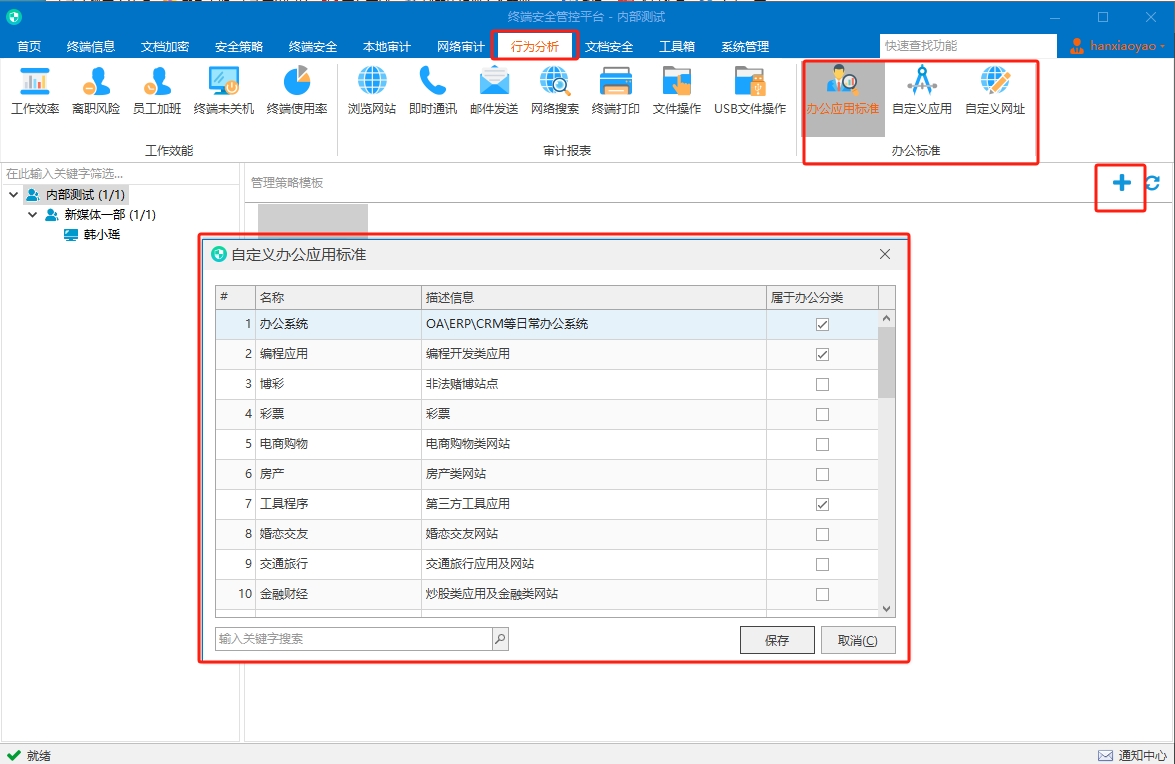Sort by the 属于办公分类 column header

(822, 297)
